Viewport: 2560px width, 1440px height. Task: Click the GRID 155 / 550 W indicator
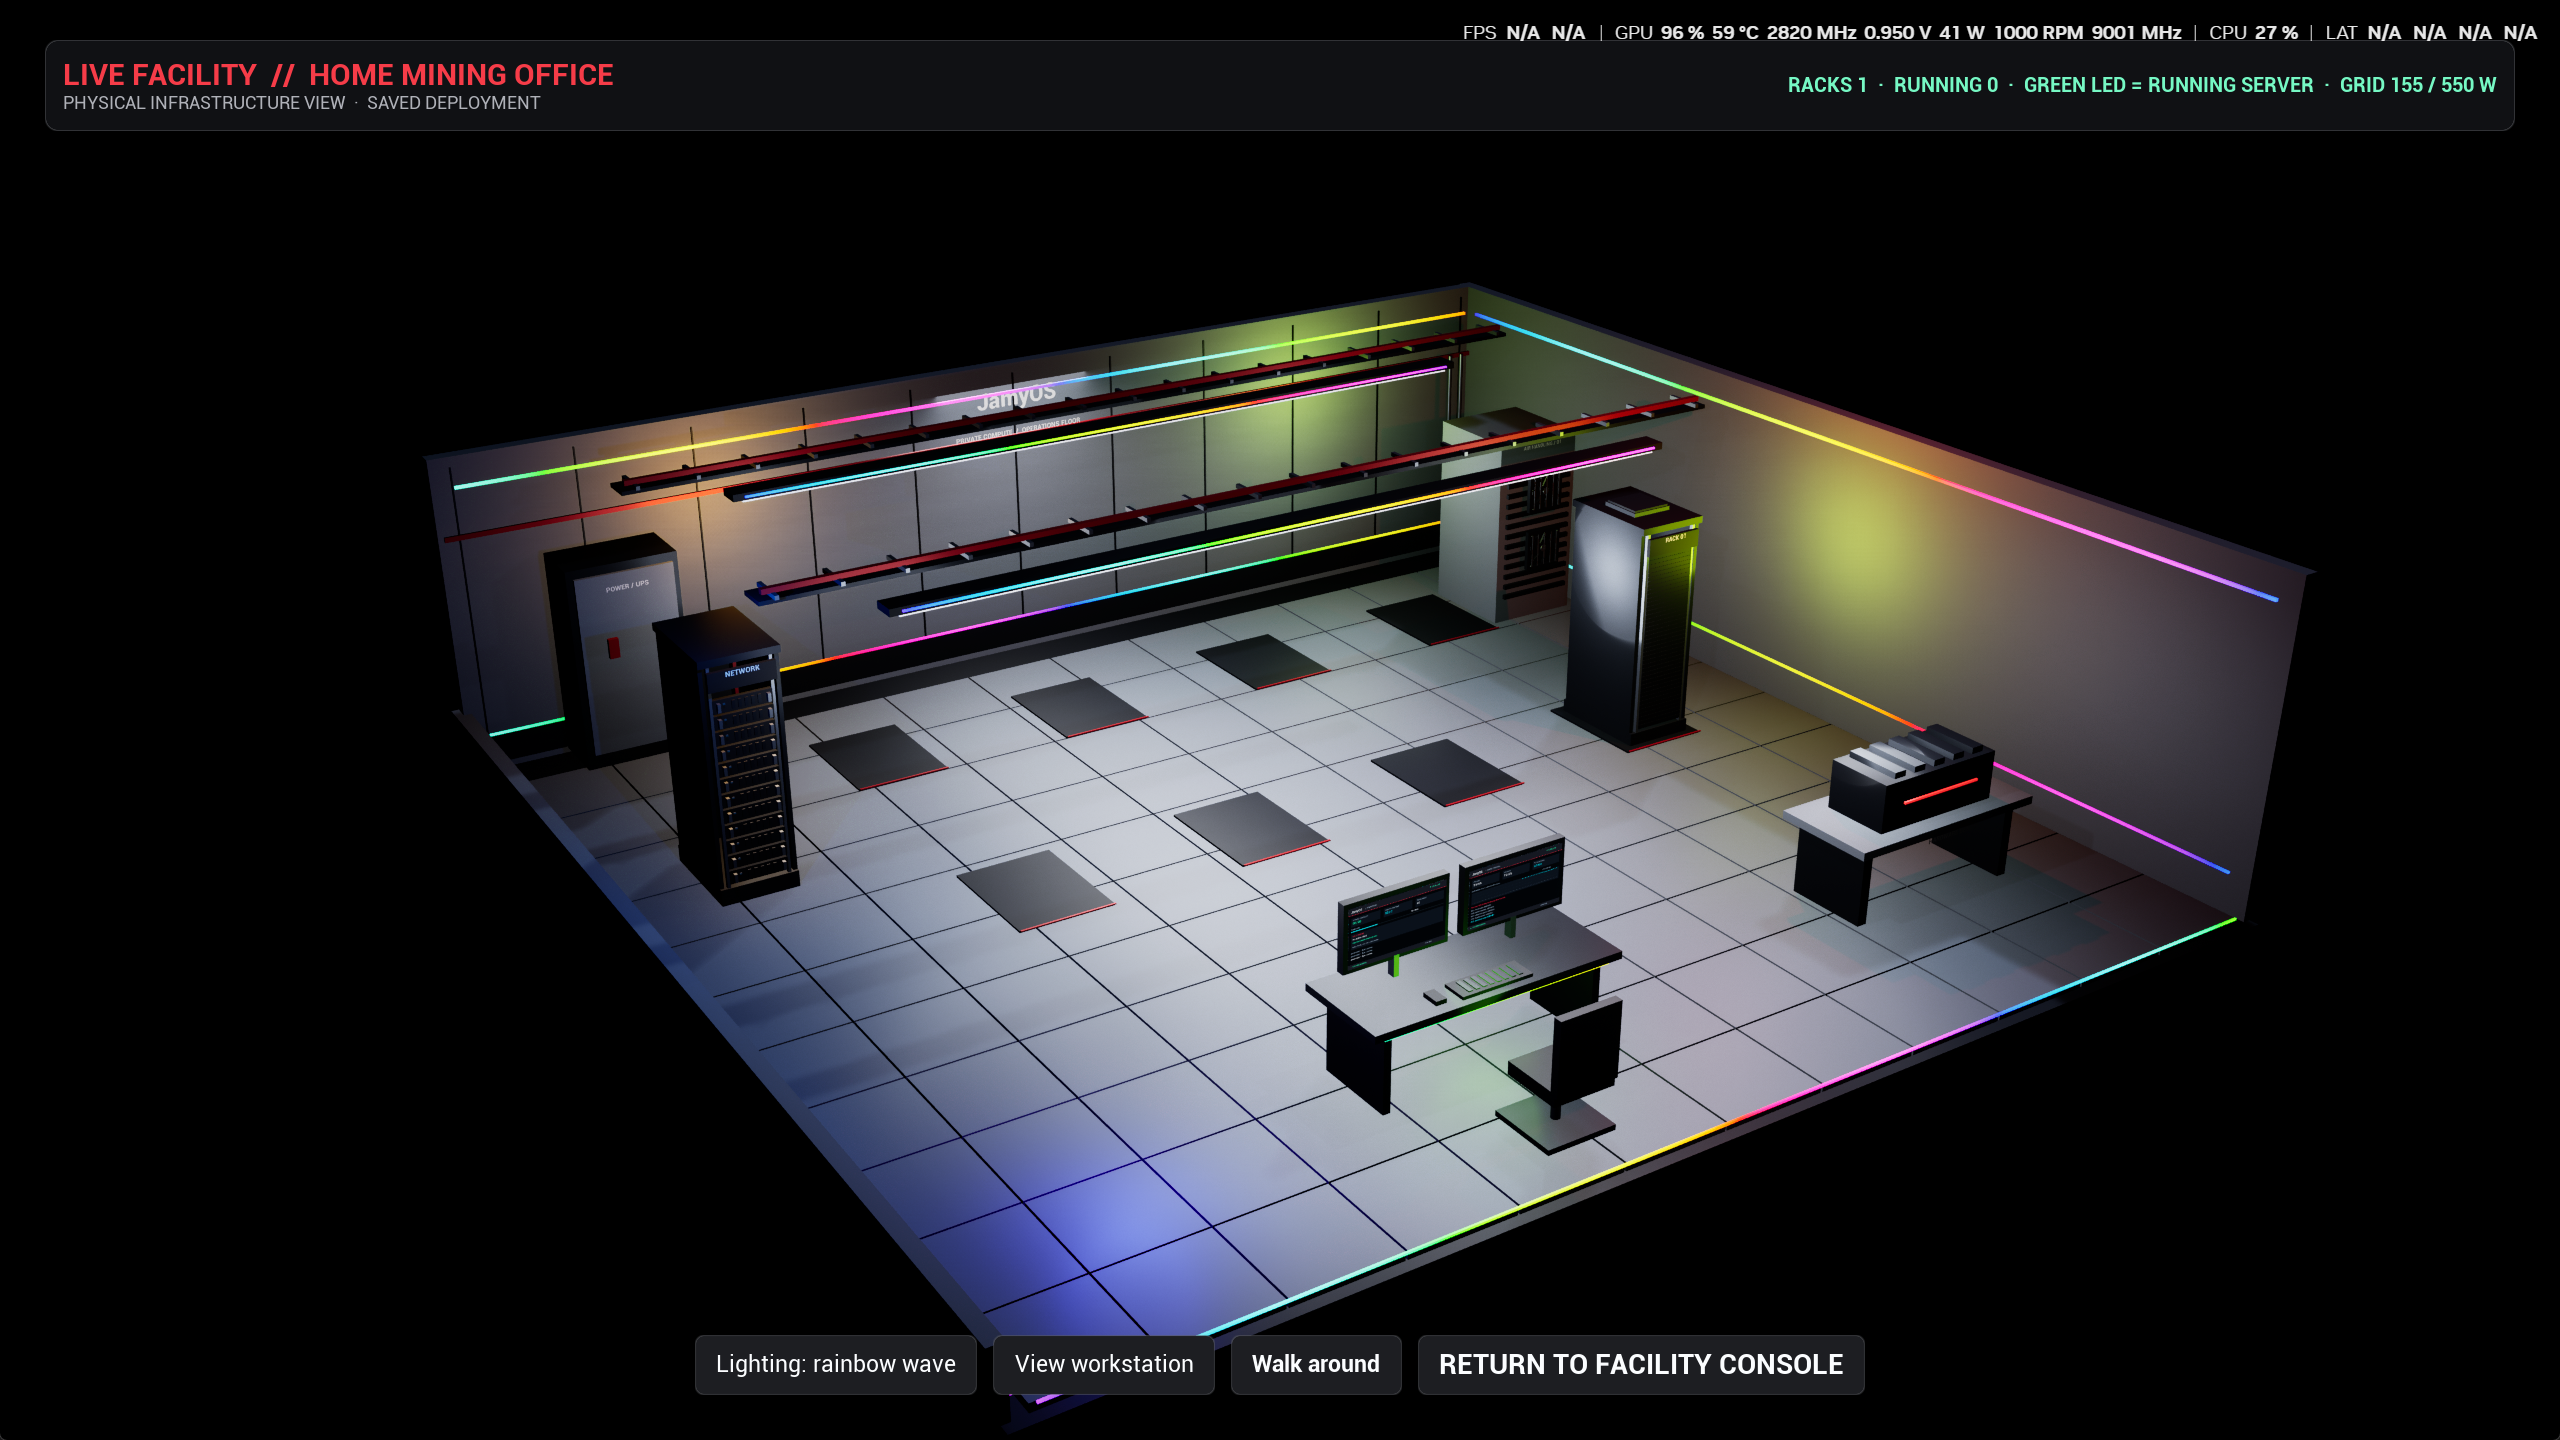tap(2417, 85)
